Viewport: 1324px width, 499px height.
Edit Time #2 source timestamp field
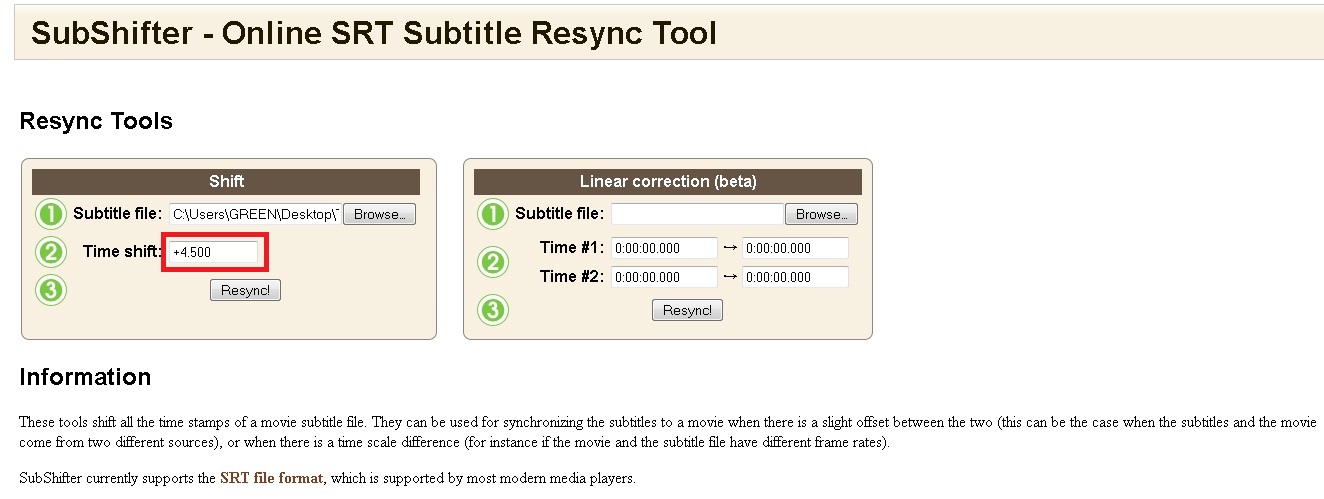pos(664,277)
